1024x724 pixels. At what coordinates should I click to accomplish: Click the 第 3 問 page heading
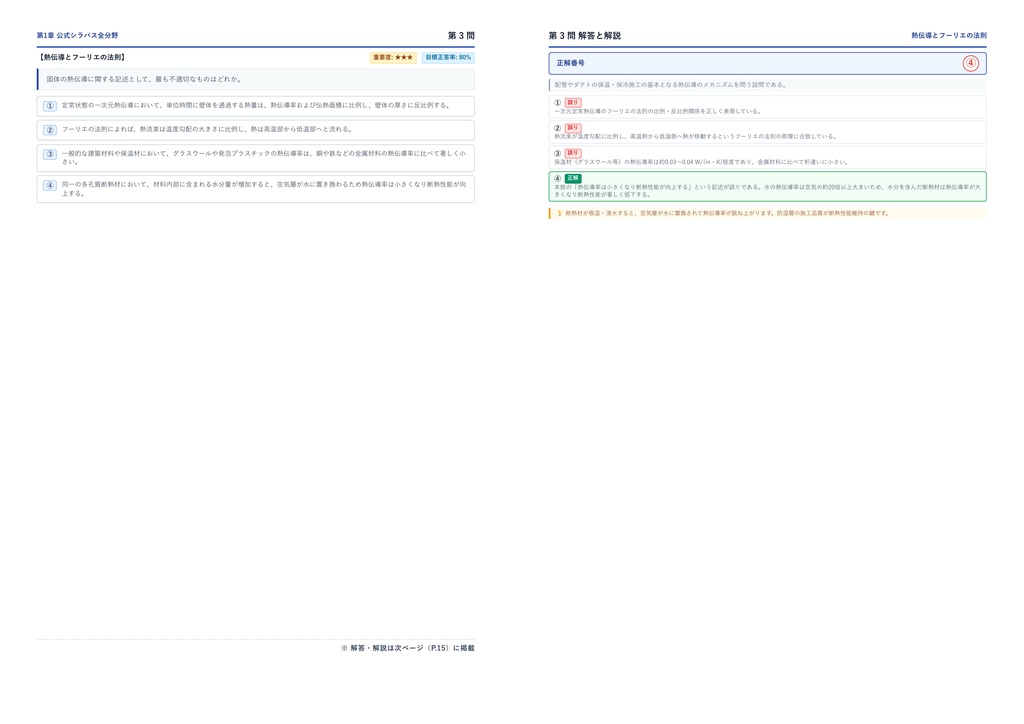point(461,35)
